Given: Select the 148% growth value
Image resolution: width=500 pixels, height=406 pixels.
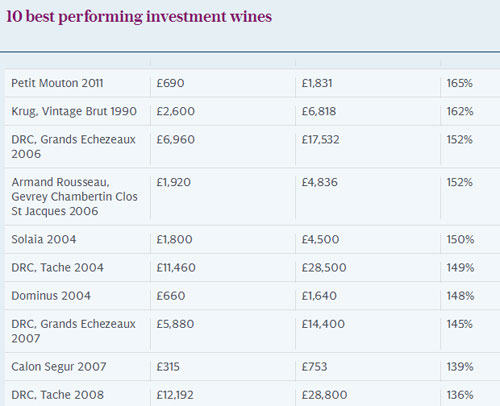Looking at the screenshot, I should (x=460, y=295).
